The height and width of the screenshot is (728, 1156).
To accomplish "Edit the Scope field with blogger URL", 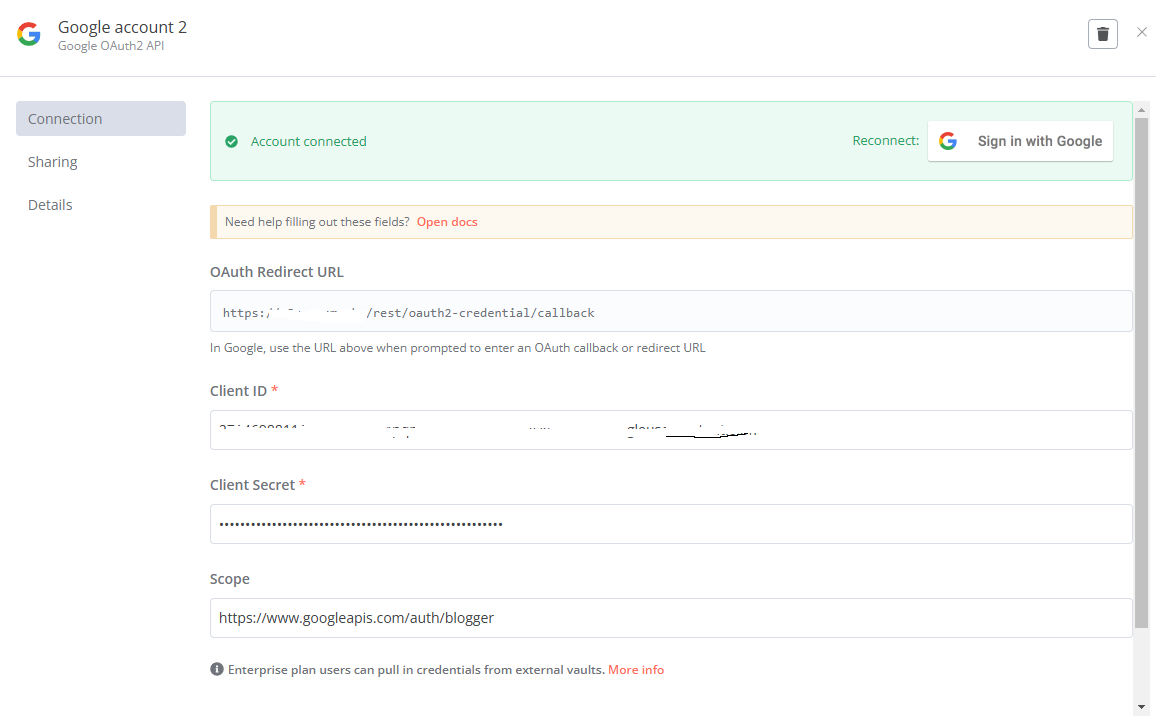I will point(671,618).
